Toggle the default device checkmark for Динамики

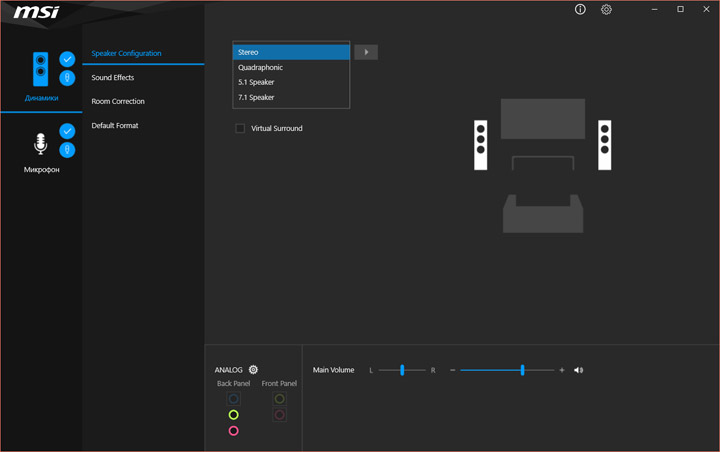[x=67, y=59]
